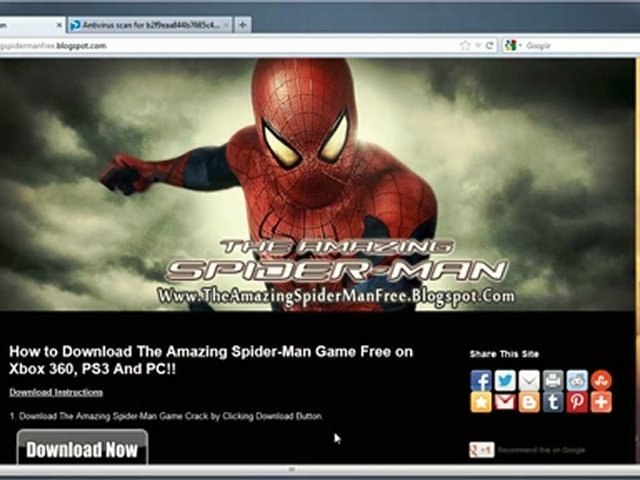Click the yellow star favorites icon
This screenshot has width=640, height=480.
tap(481, 402)
